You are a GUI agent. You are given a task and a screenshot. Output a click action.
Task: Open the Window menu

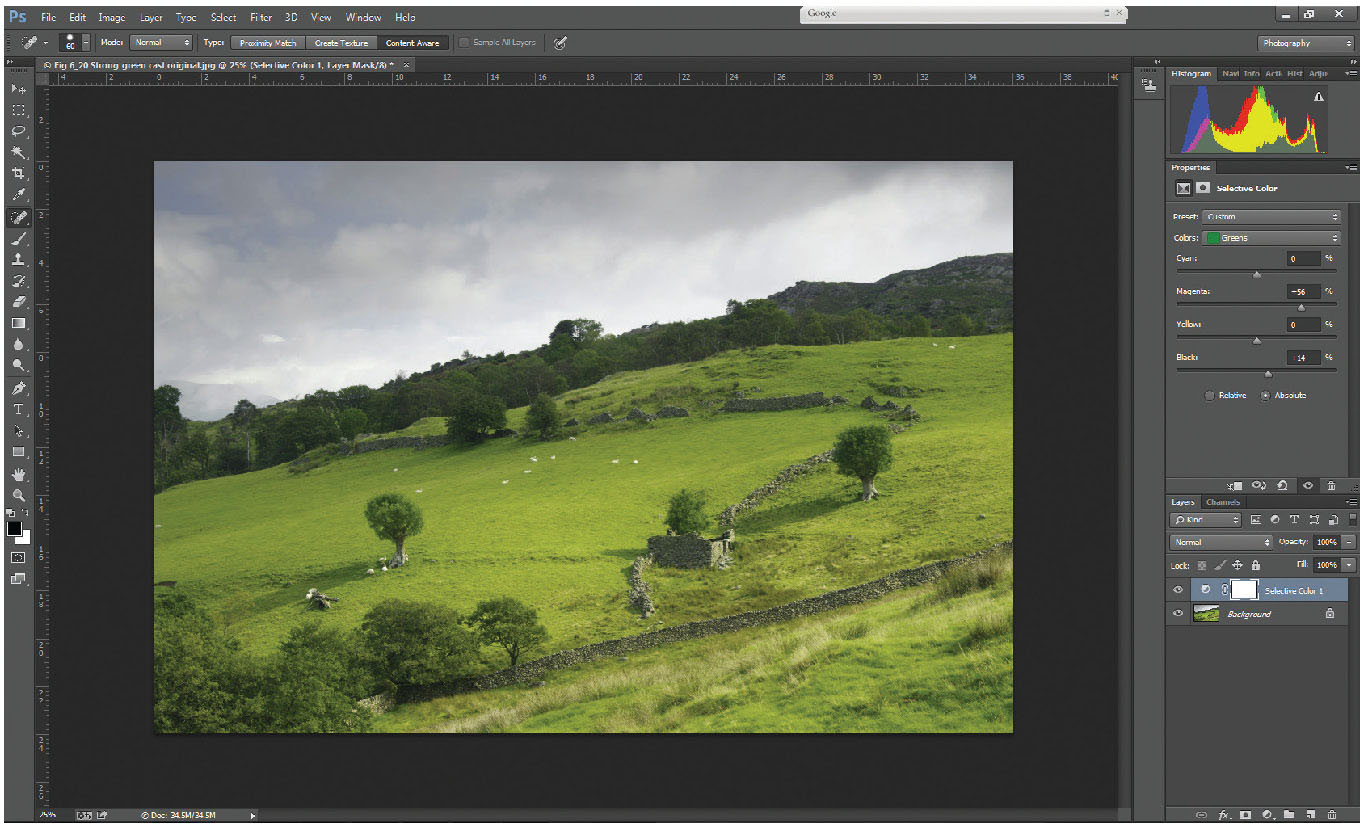point(363,17)
